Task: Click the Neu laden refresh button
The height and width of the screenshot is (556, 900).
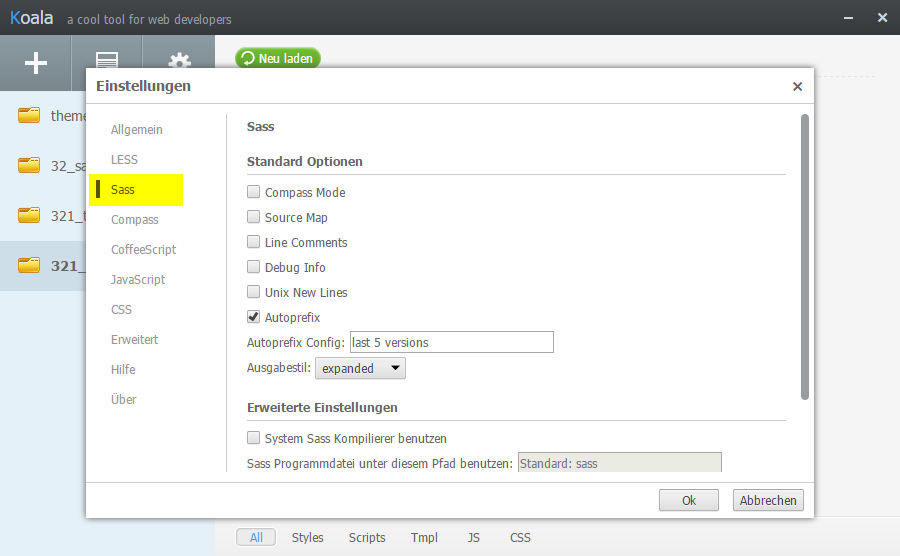Action: (x=278, y=59)
